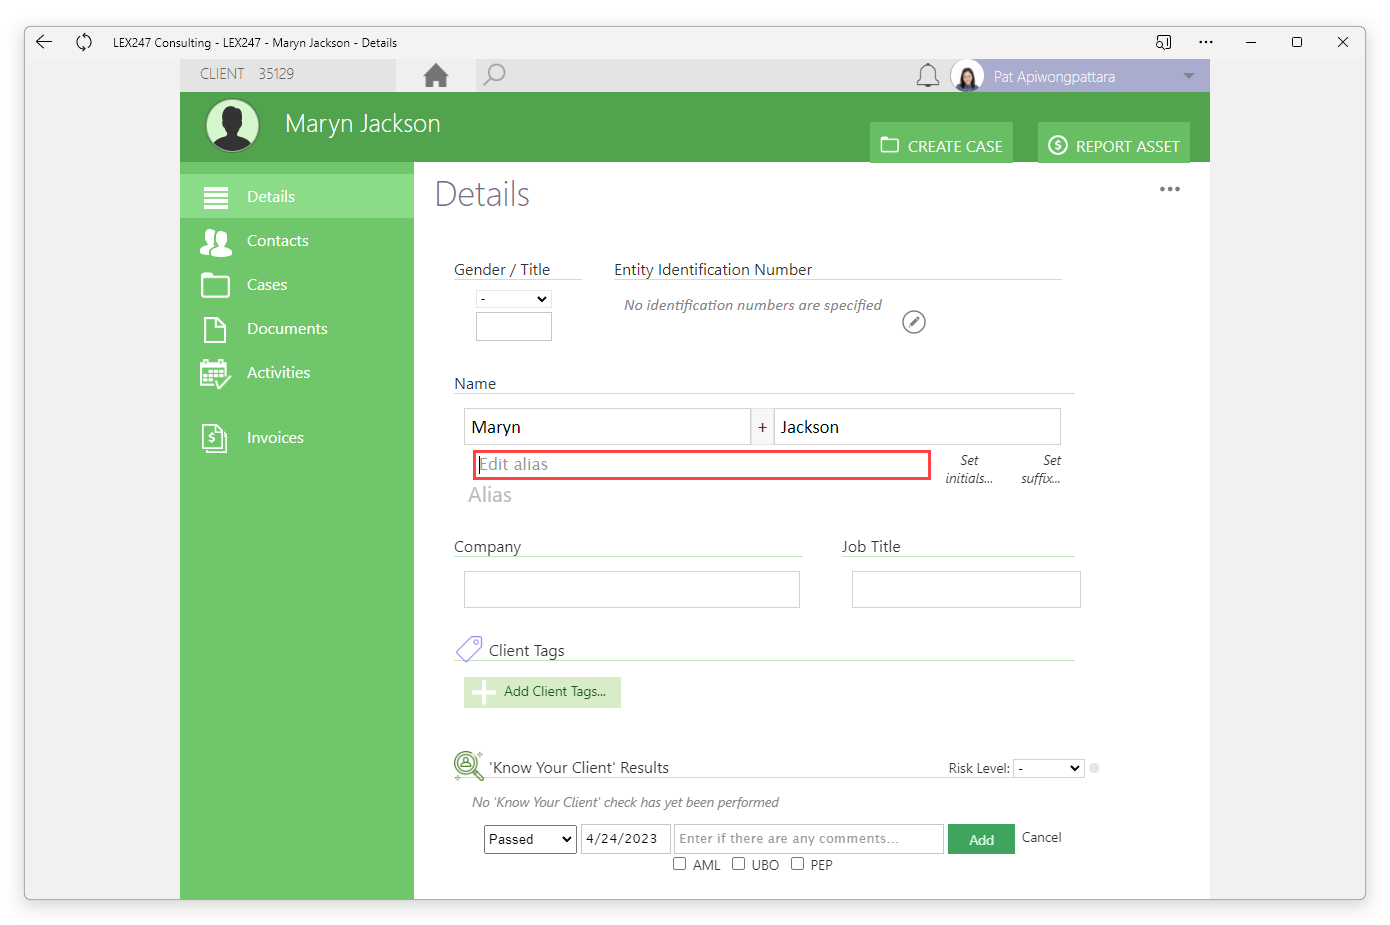
Task: Click the Set initials link
Action: (969, 469)
